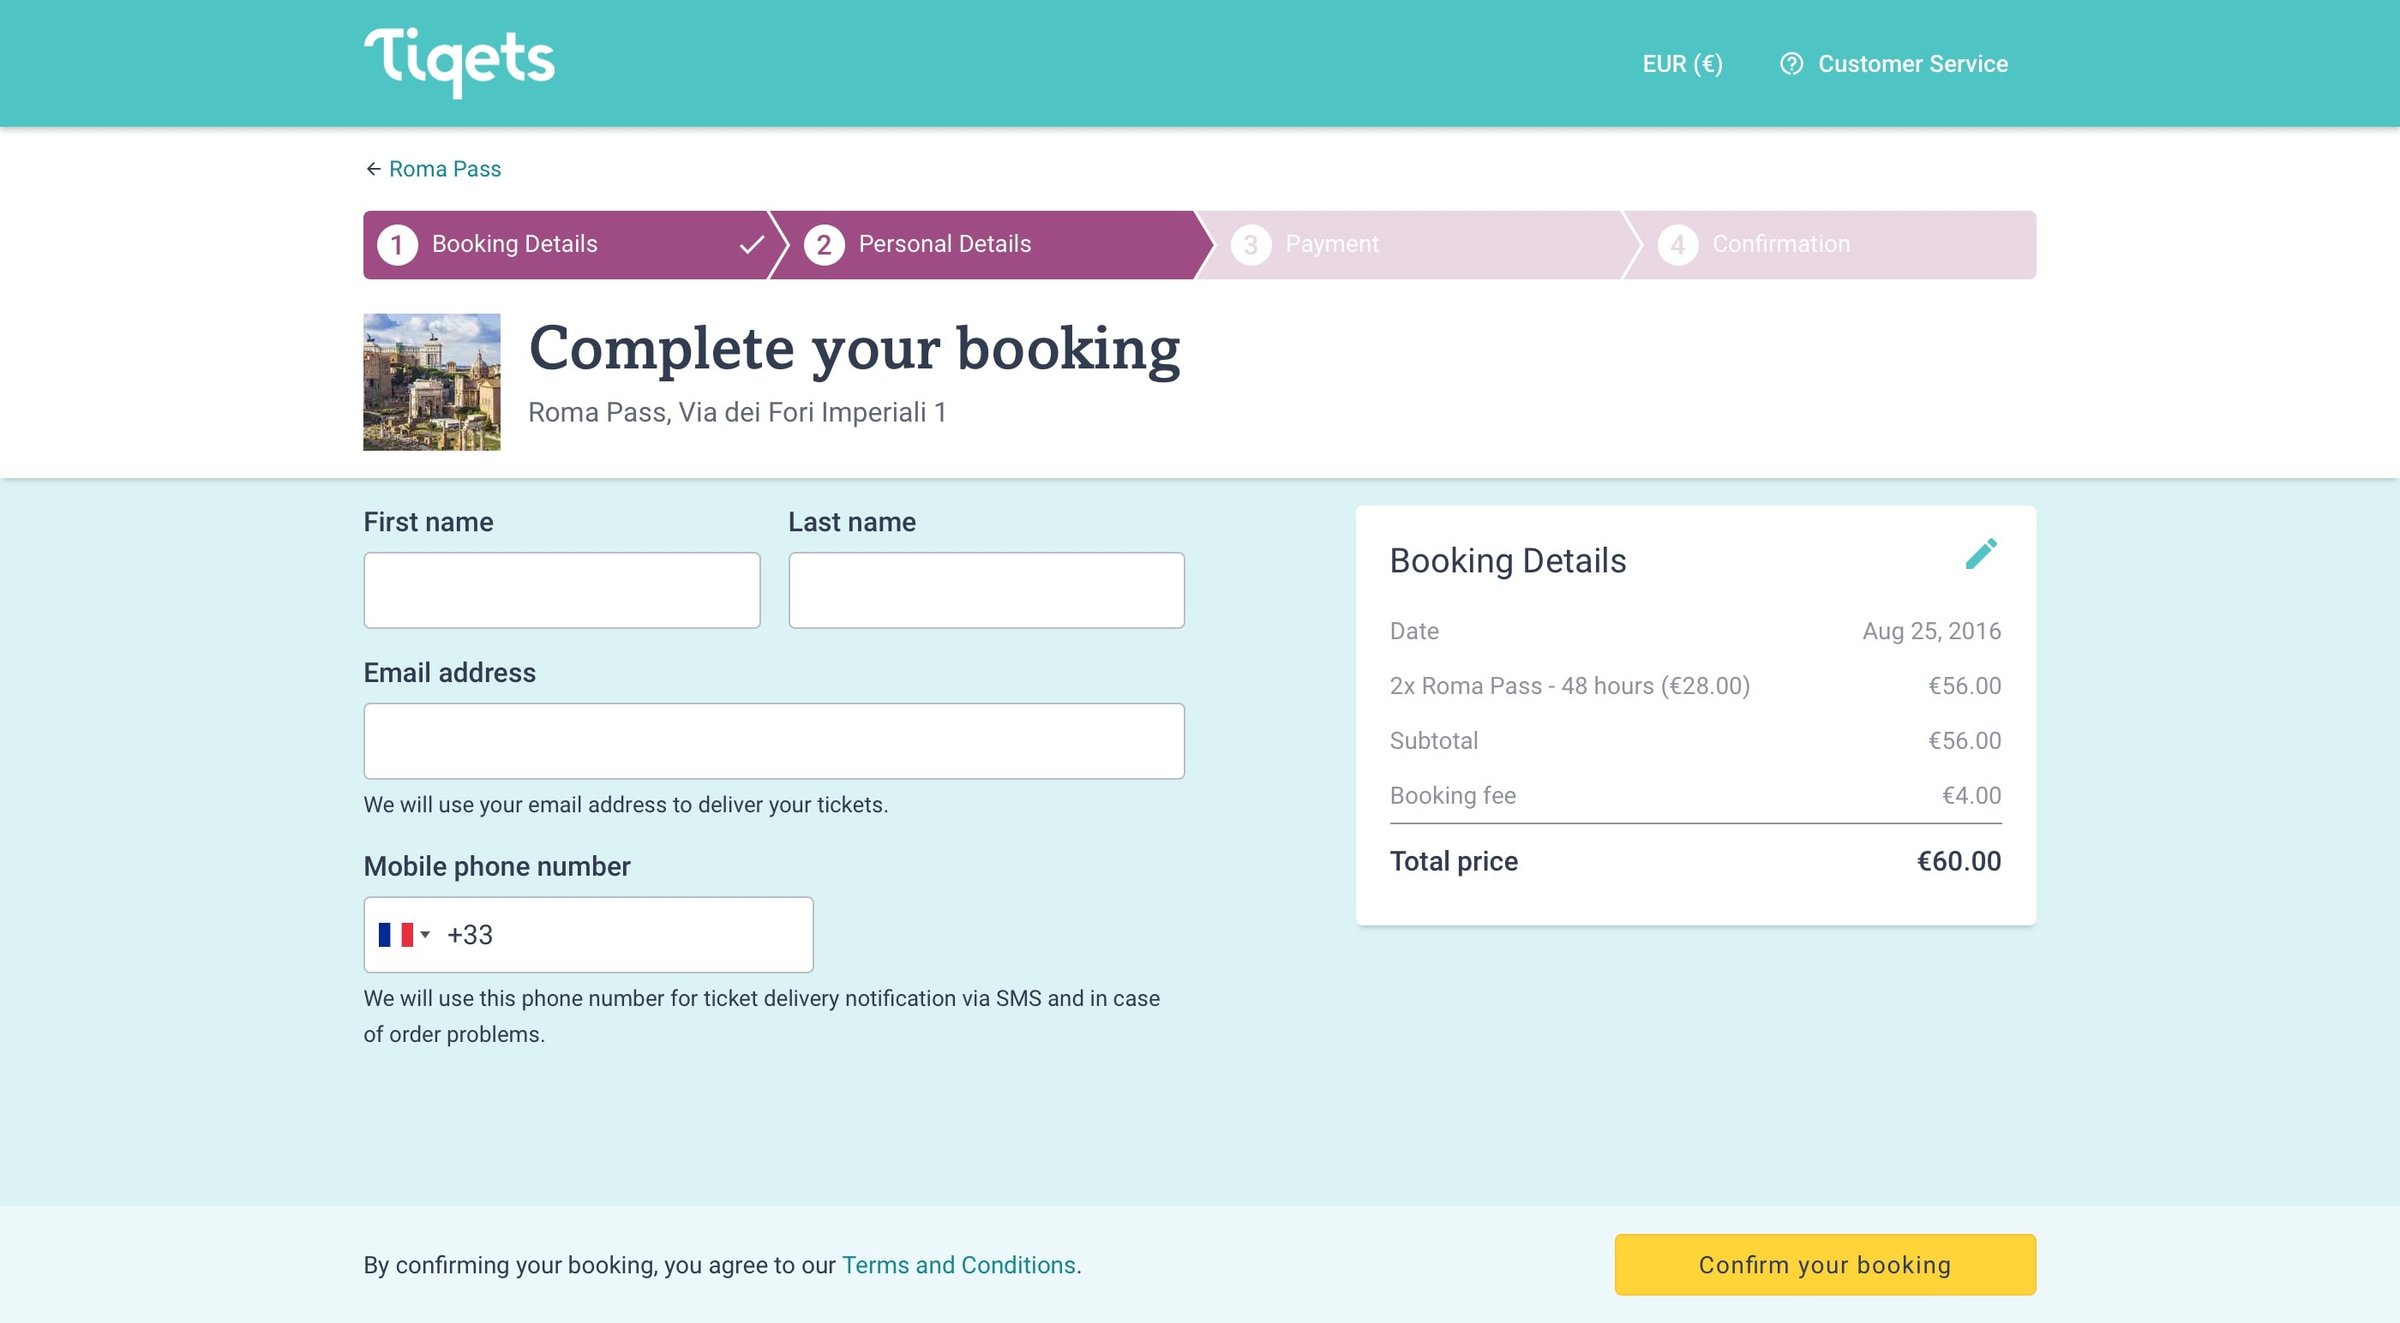2400x1323 pixels.
Task: Click the 'Last name' label
Action: click(x=852, y=522)
